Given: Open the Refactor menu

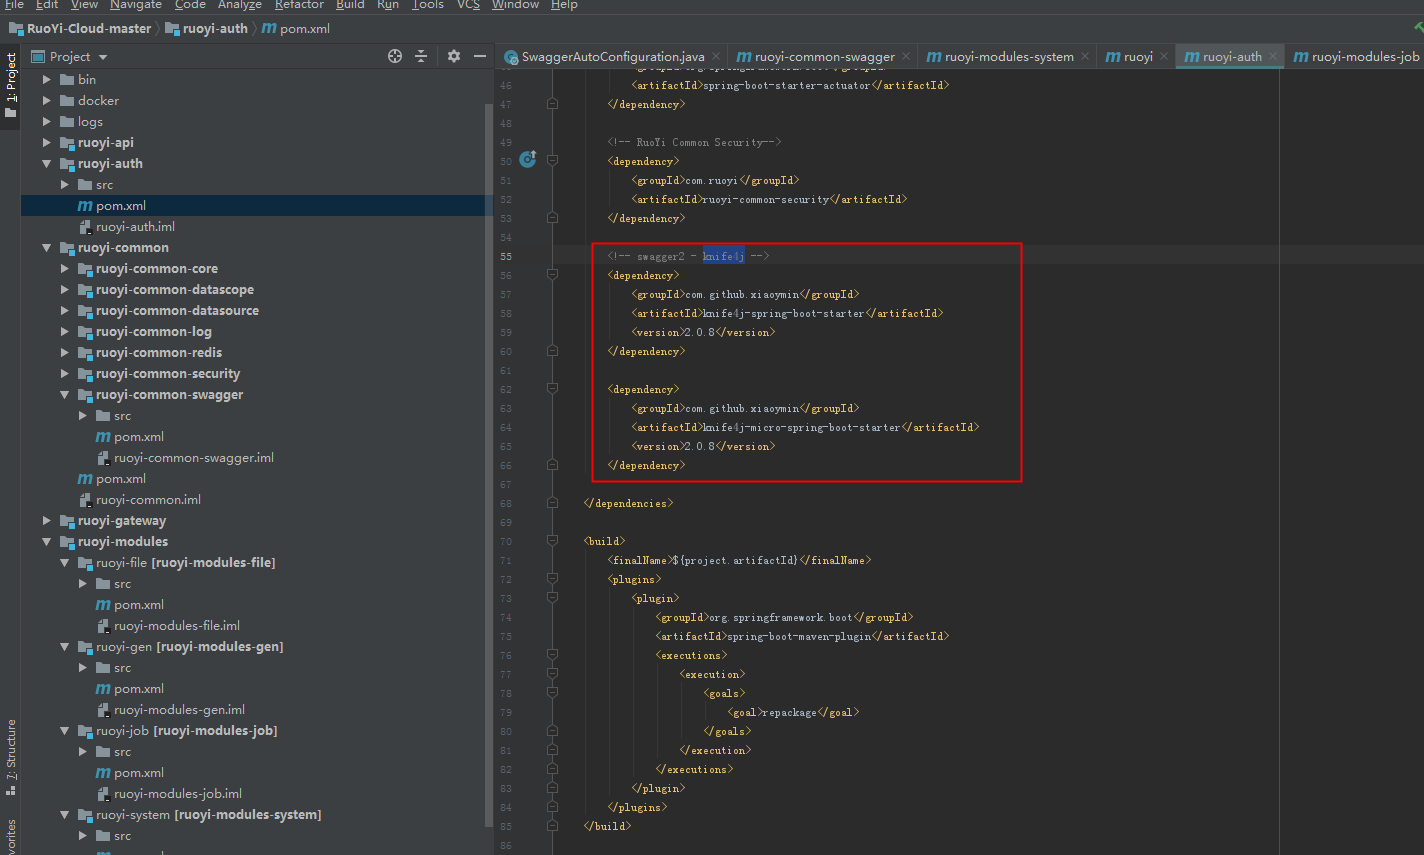Looking at the screenshot, I should pos(299,6).
